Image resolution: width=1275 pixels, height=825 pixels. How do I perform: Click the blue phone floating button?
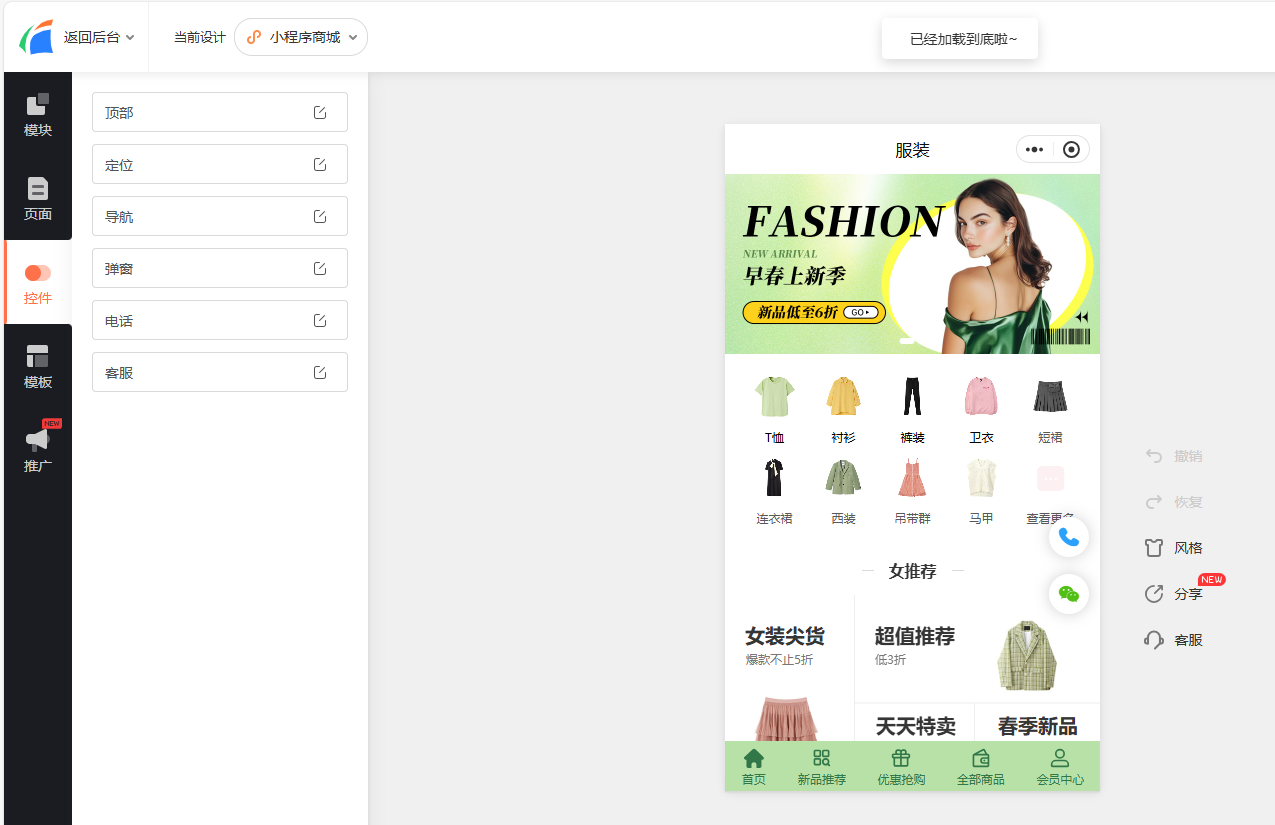pos(1069,537)
